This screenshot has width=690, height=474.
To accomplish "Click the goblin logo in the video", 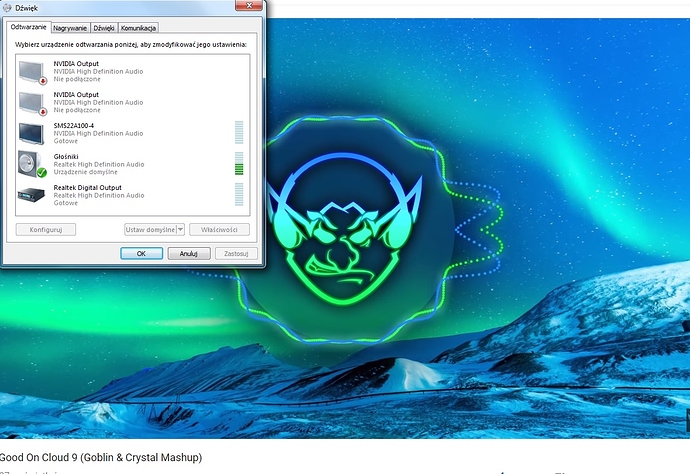I will point(344,229).
